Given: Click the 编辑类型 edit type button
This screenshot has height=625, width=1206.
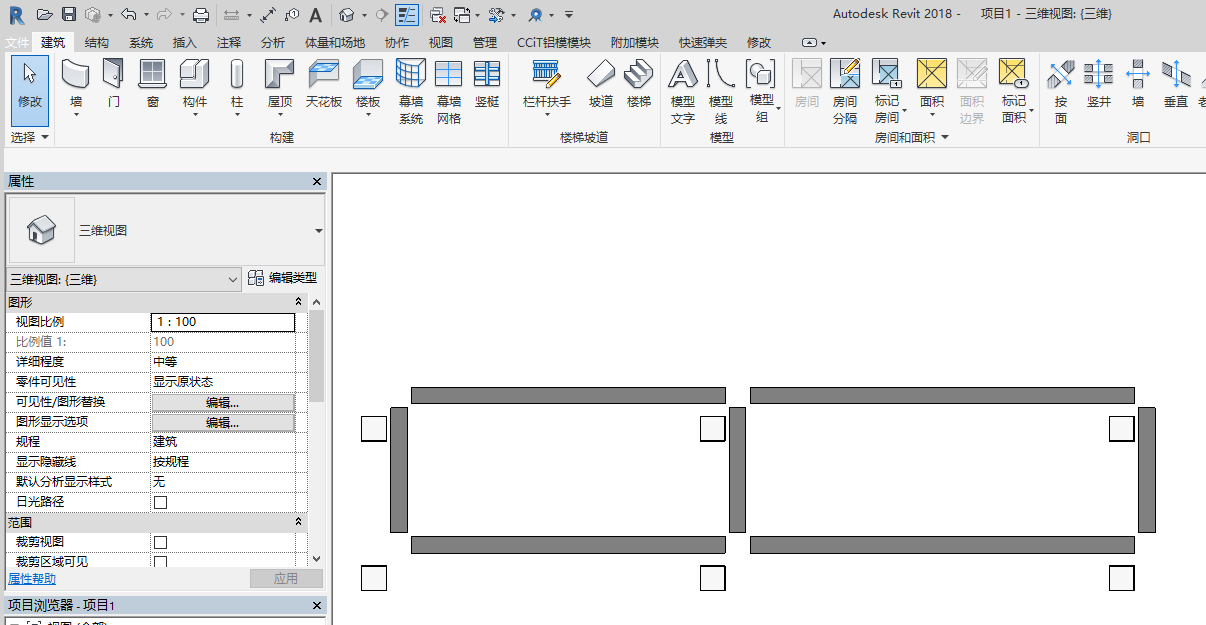Looking at the screenshot, I should tap(283, 278).
